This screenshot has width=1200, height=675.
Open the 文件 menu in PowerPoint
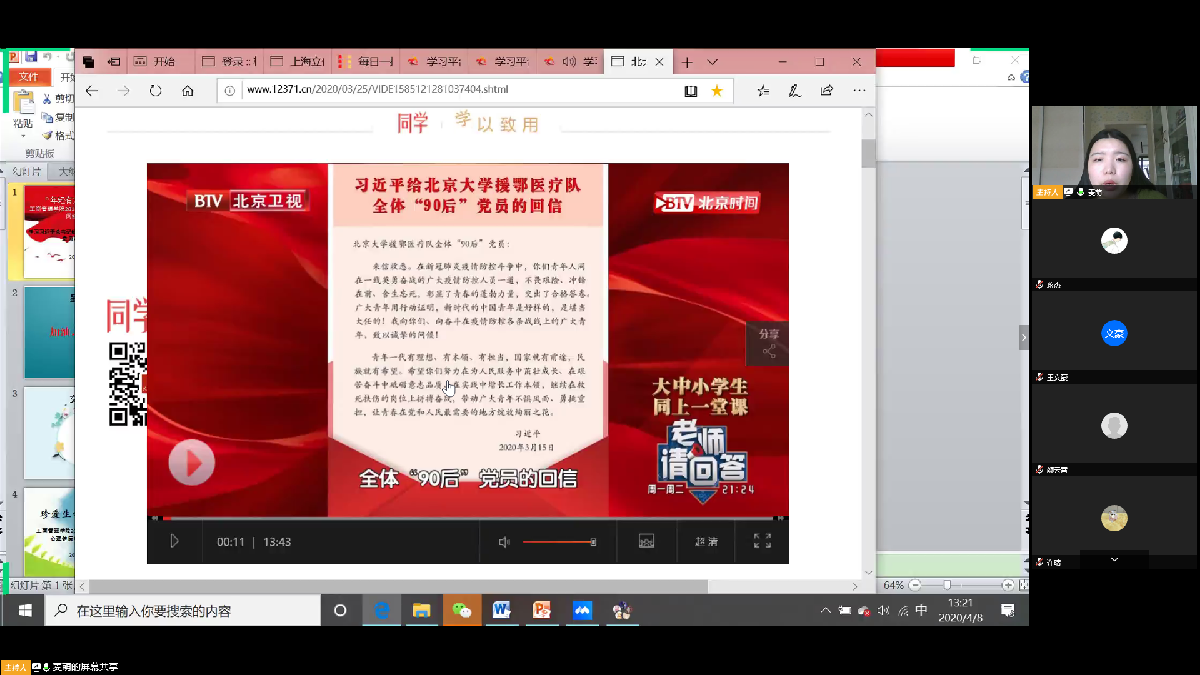[x=28, y=77]
